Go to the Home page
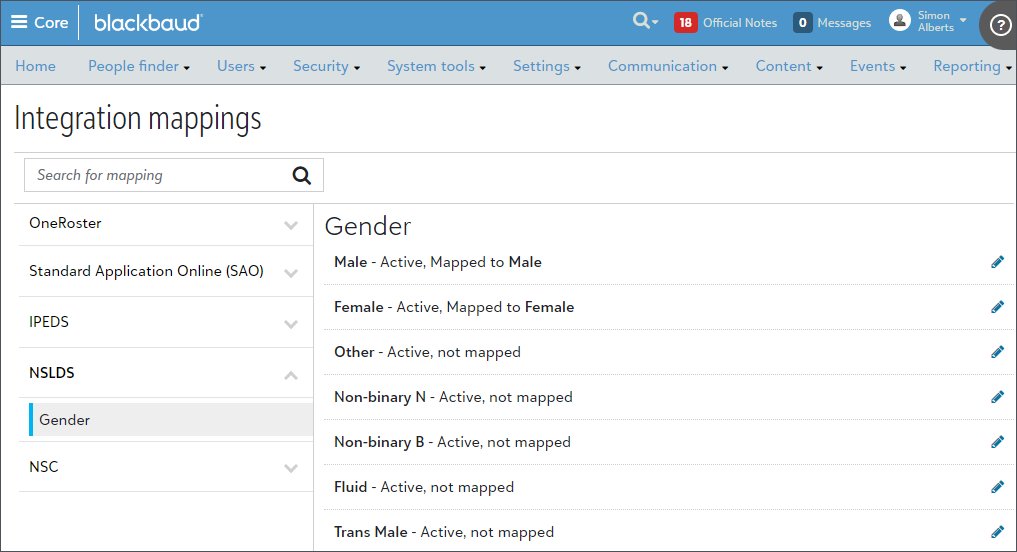Viewport: 1017px width, 552px height. coord(36,66)
